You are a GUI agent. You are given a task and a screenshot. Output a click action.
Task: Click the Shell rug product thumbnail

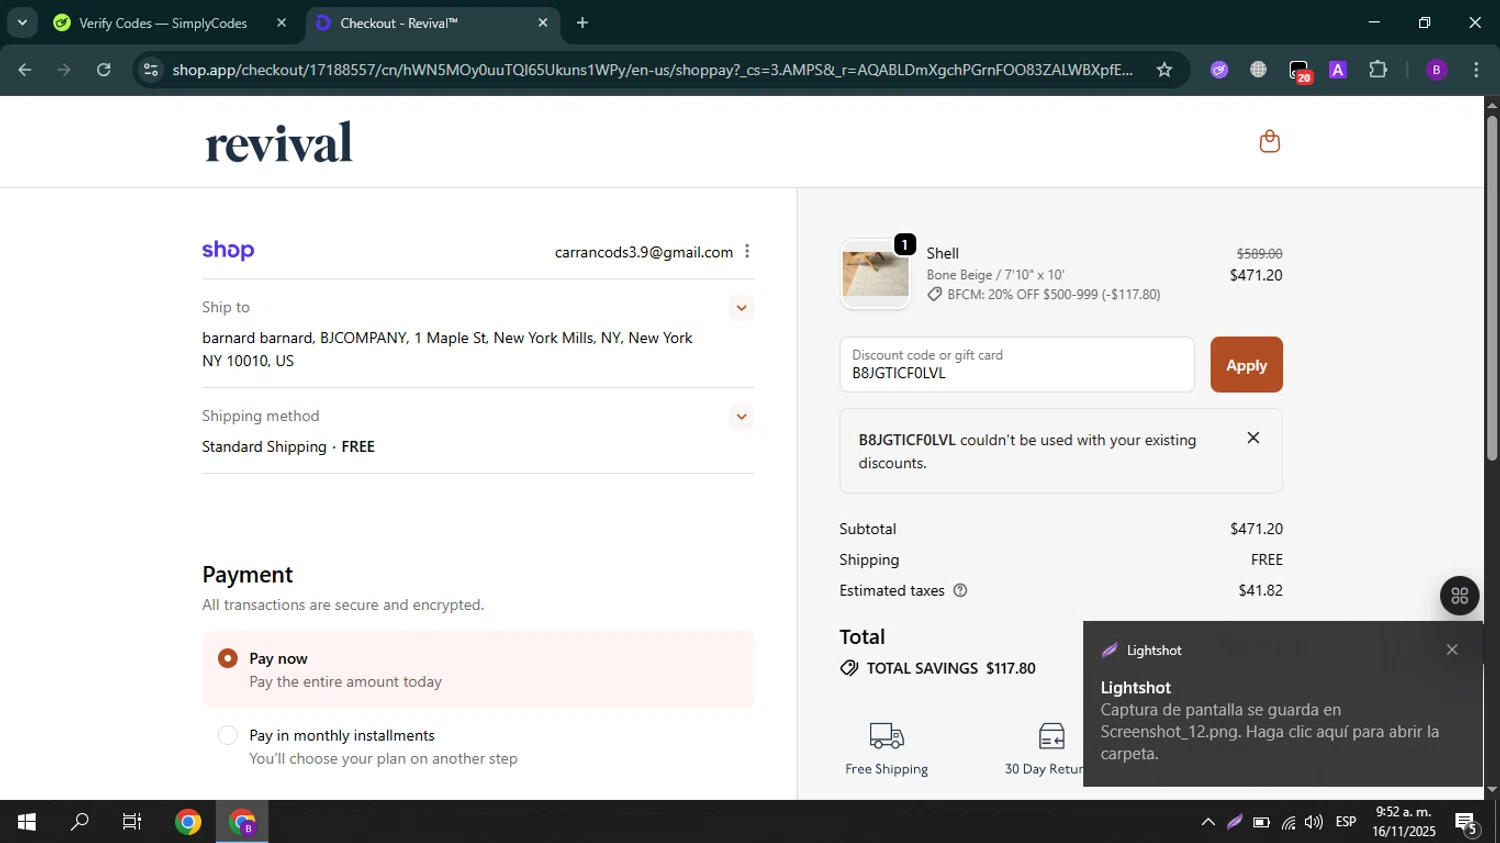point(876,274)
